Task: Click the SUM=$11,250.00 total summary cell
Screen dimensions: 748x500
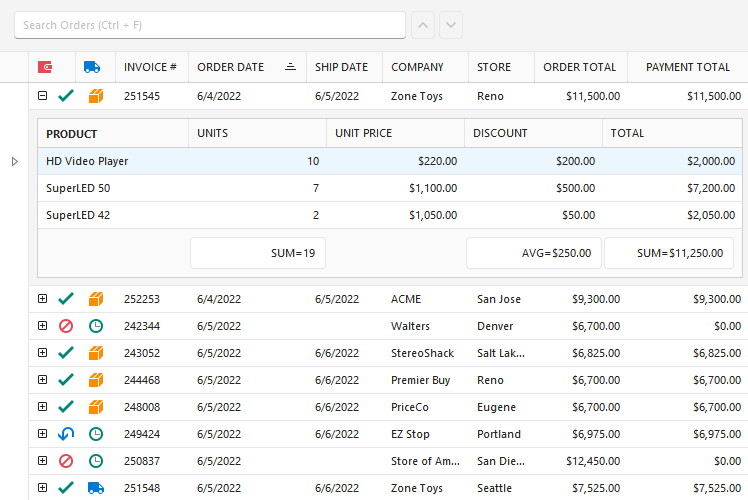Action: click(669, 253)
